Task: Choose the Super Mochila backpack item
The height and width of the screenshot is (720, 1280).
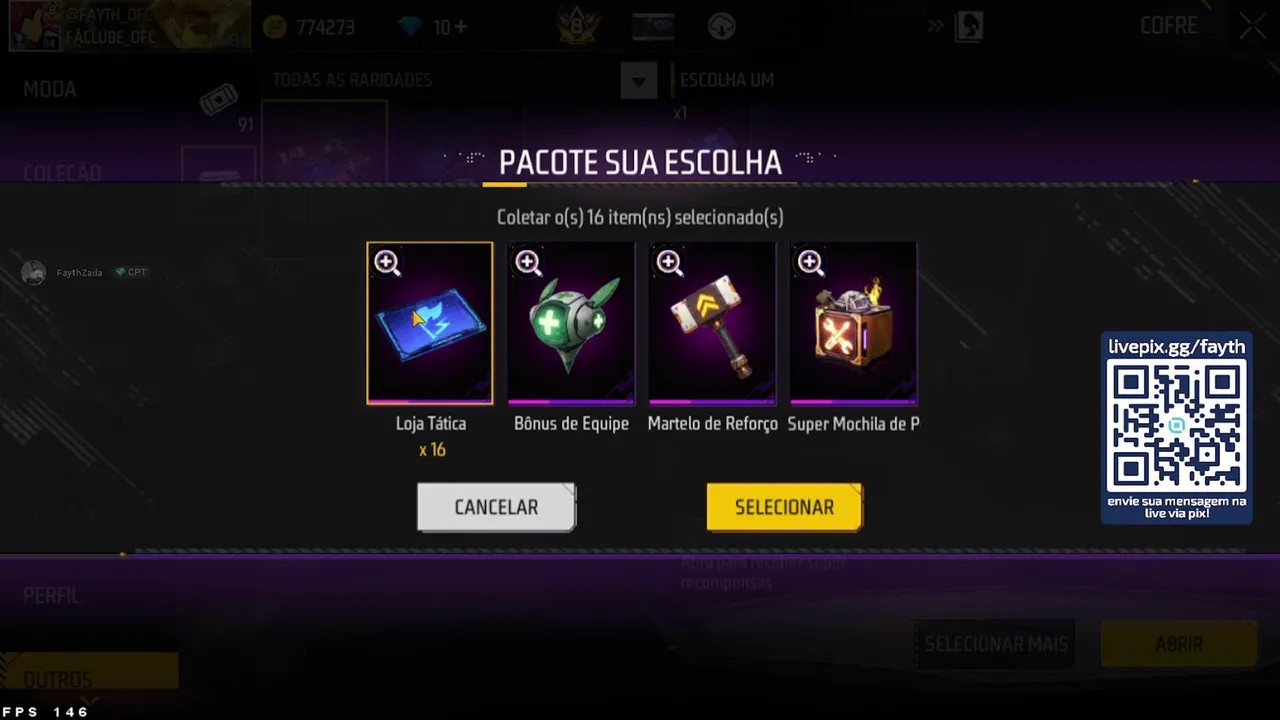Action: tap(853, 323)
